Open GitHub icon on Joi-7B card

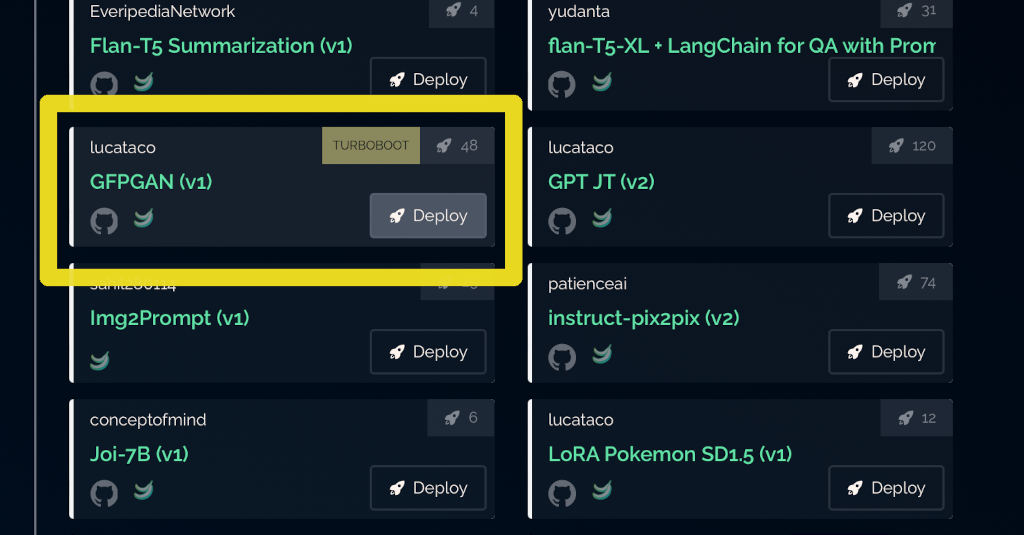[104, 493]
